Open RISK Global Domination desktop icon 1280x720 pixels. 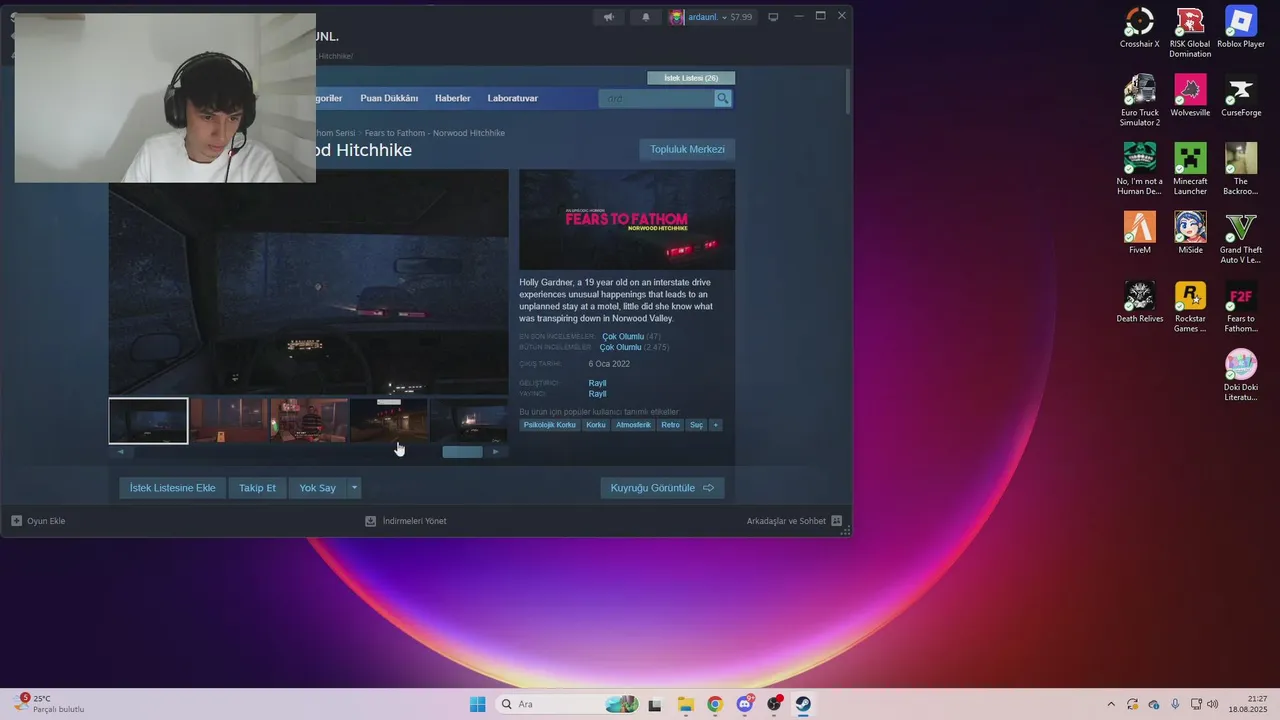click(1190, 32)
